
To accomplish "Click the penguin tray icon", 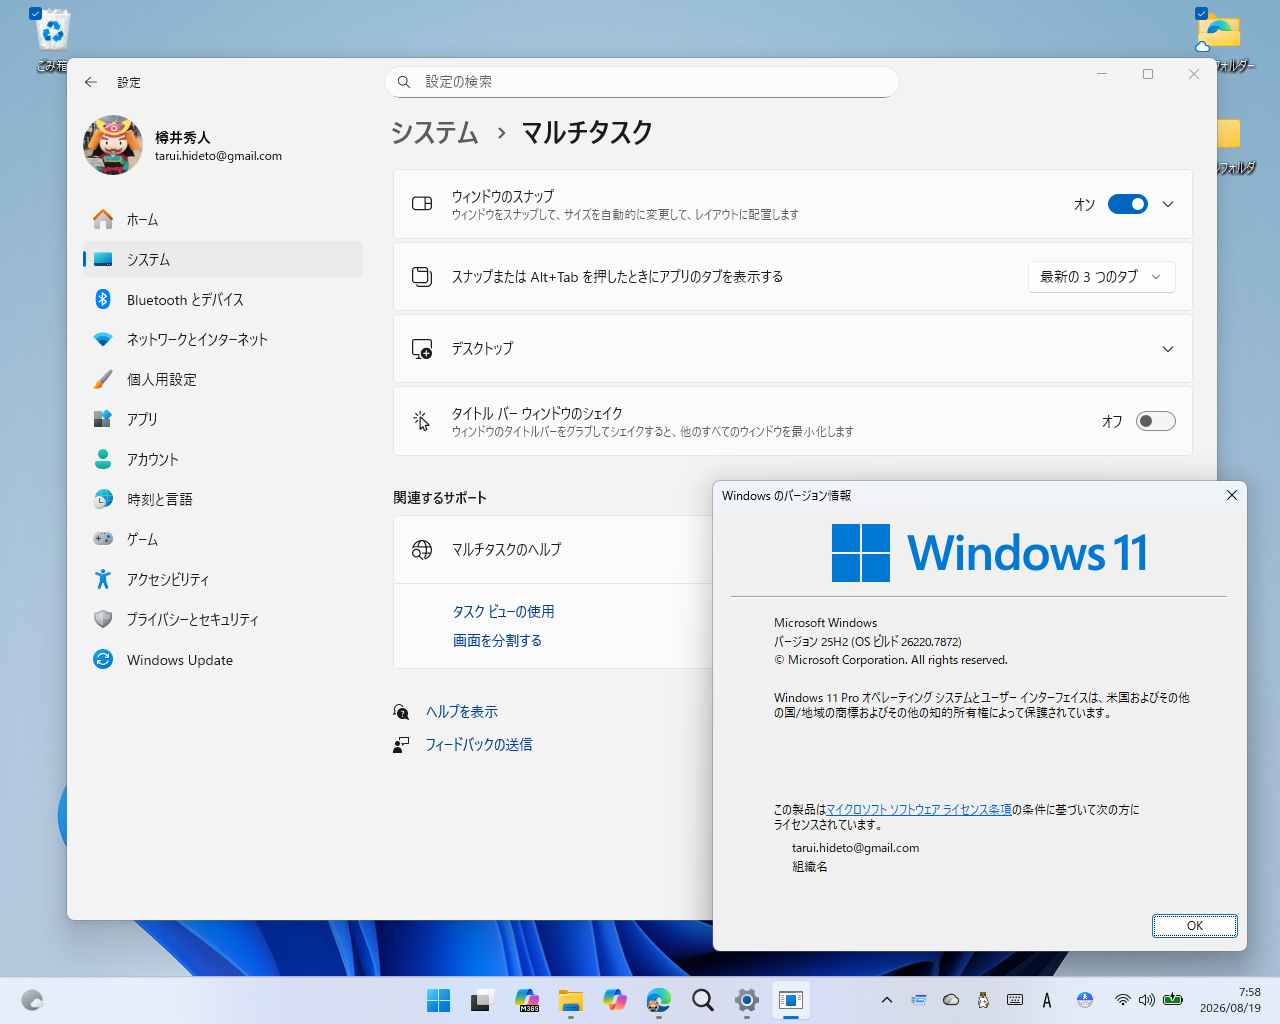I will 983,1000.
